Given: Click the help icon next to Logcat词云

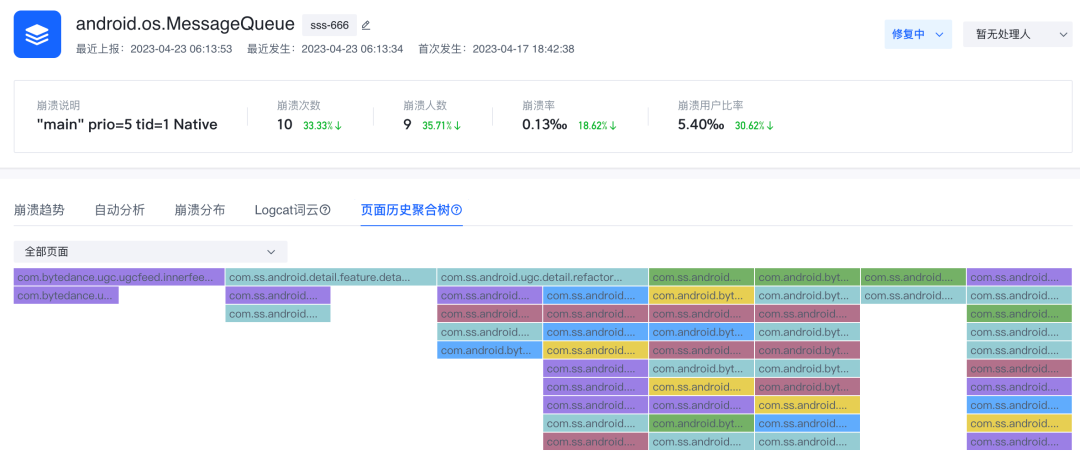Looking at the screenshot, I should point(326,210).
